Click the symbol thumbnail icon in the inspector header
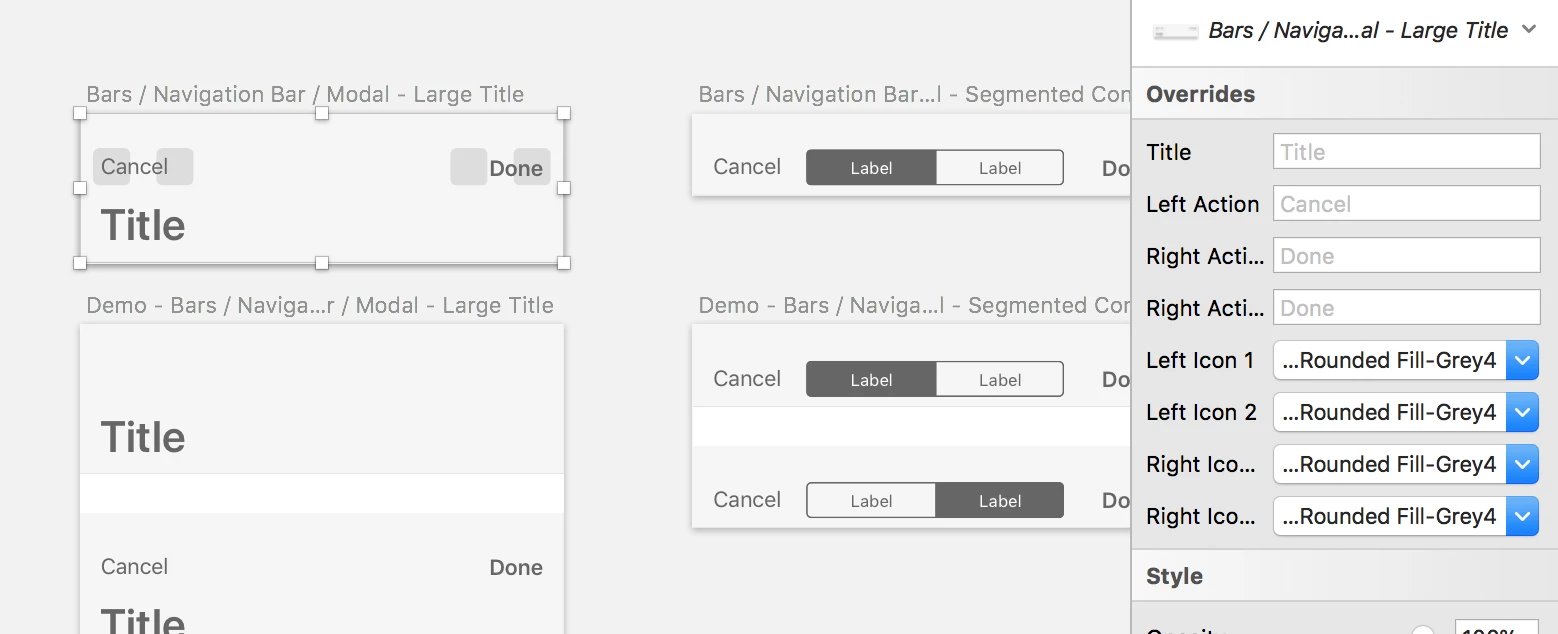Viewport: 1558px width, 634px height. (1175, 32)
